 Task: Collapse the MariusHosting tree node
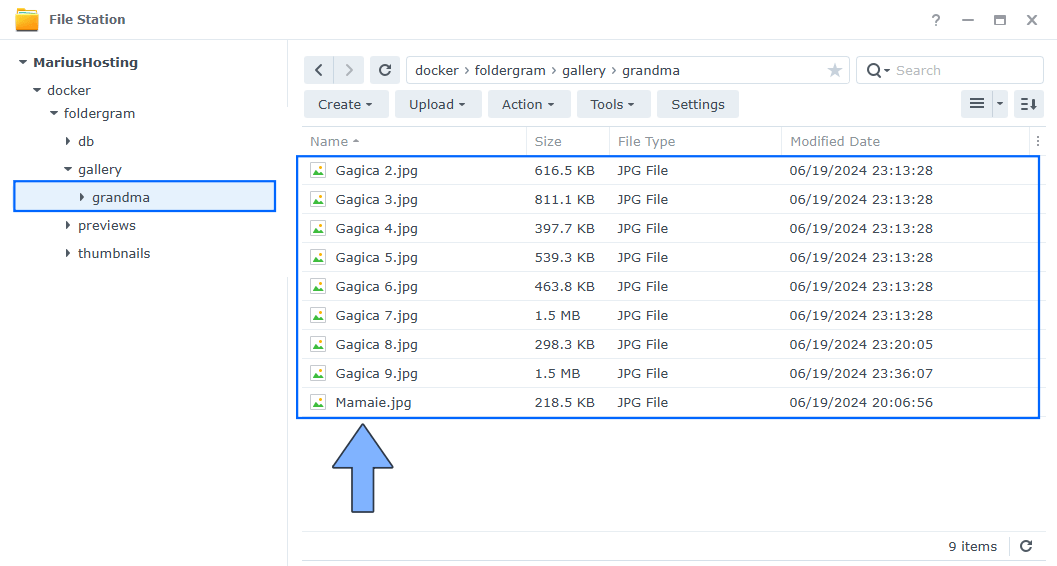[x=23, y=62]
